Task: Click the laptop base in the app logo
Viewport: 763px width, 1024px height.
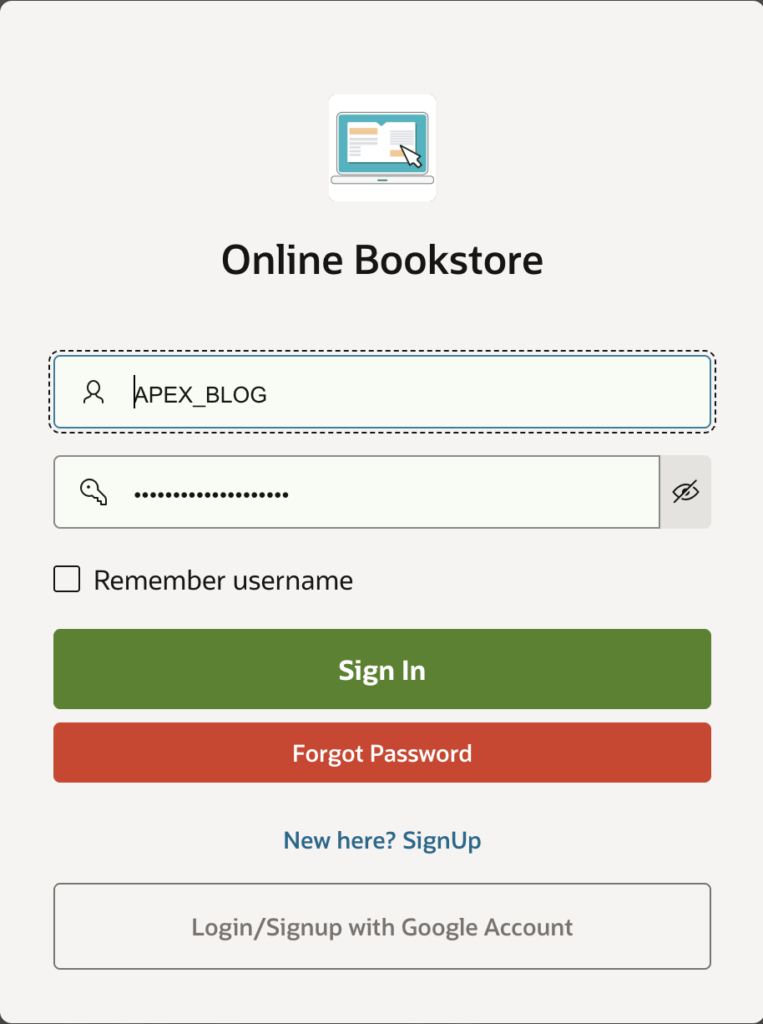Action: (x=382, y=180)
